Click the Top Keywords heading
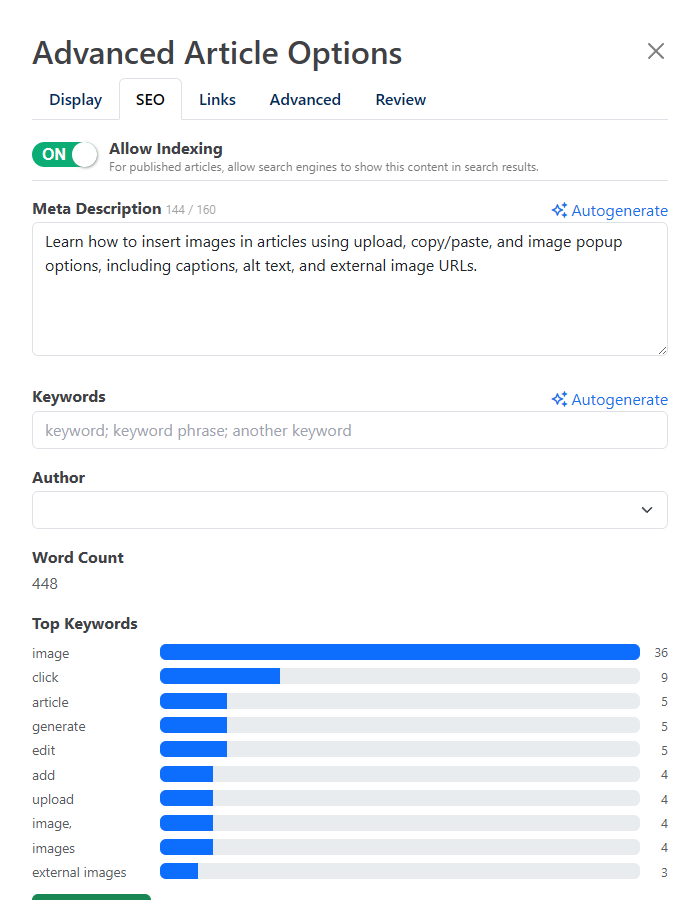This screenshot has width=700, height=900. coord(85,624)
